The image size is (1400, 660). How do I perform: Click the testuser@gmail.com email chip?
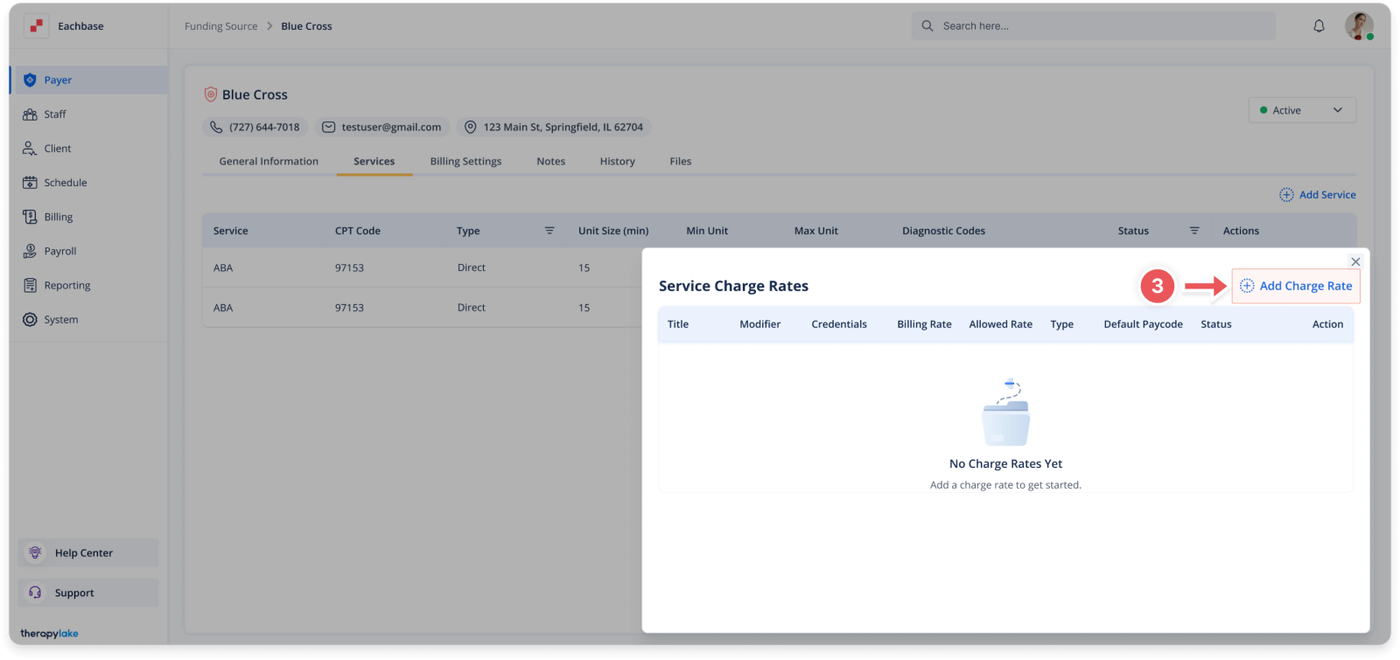click(381, 127)
